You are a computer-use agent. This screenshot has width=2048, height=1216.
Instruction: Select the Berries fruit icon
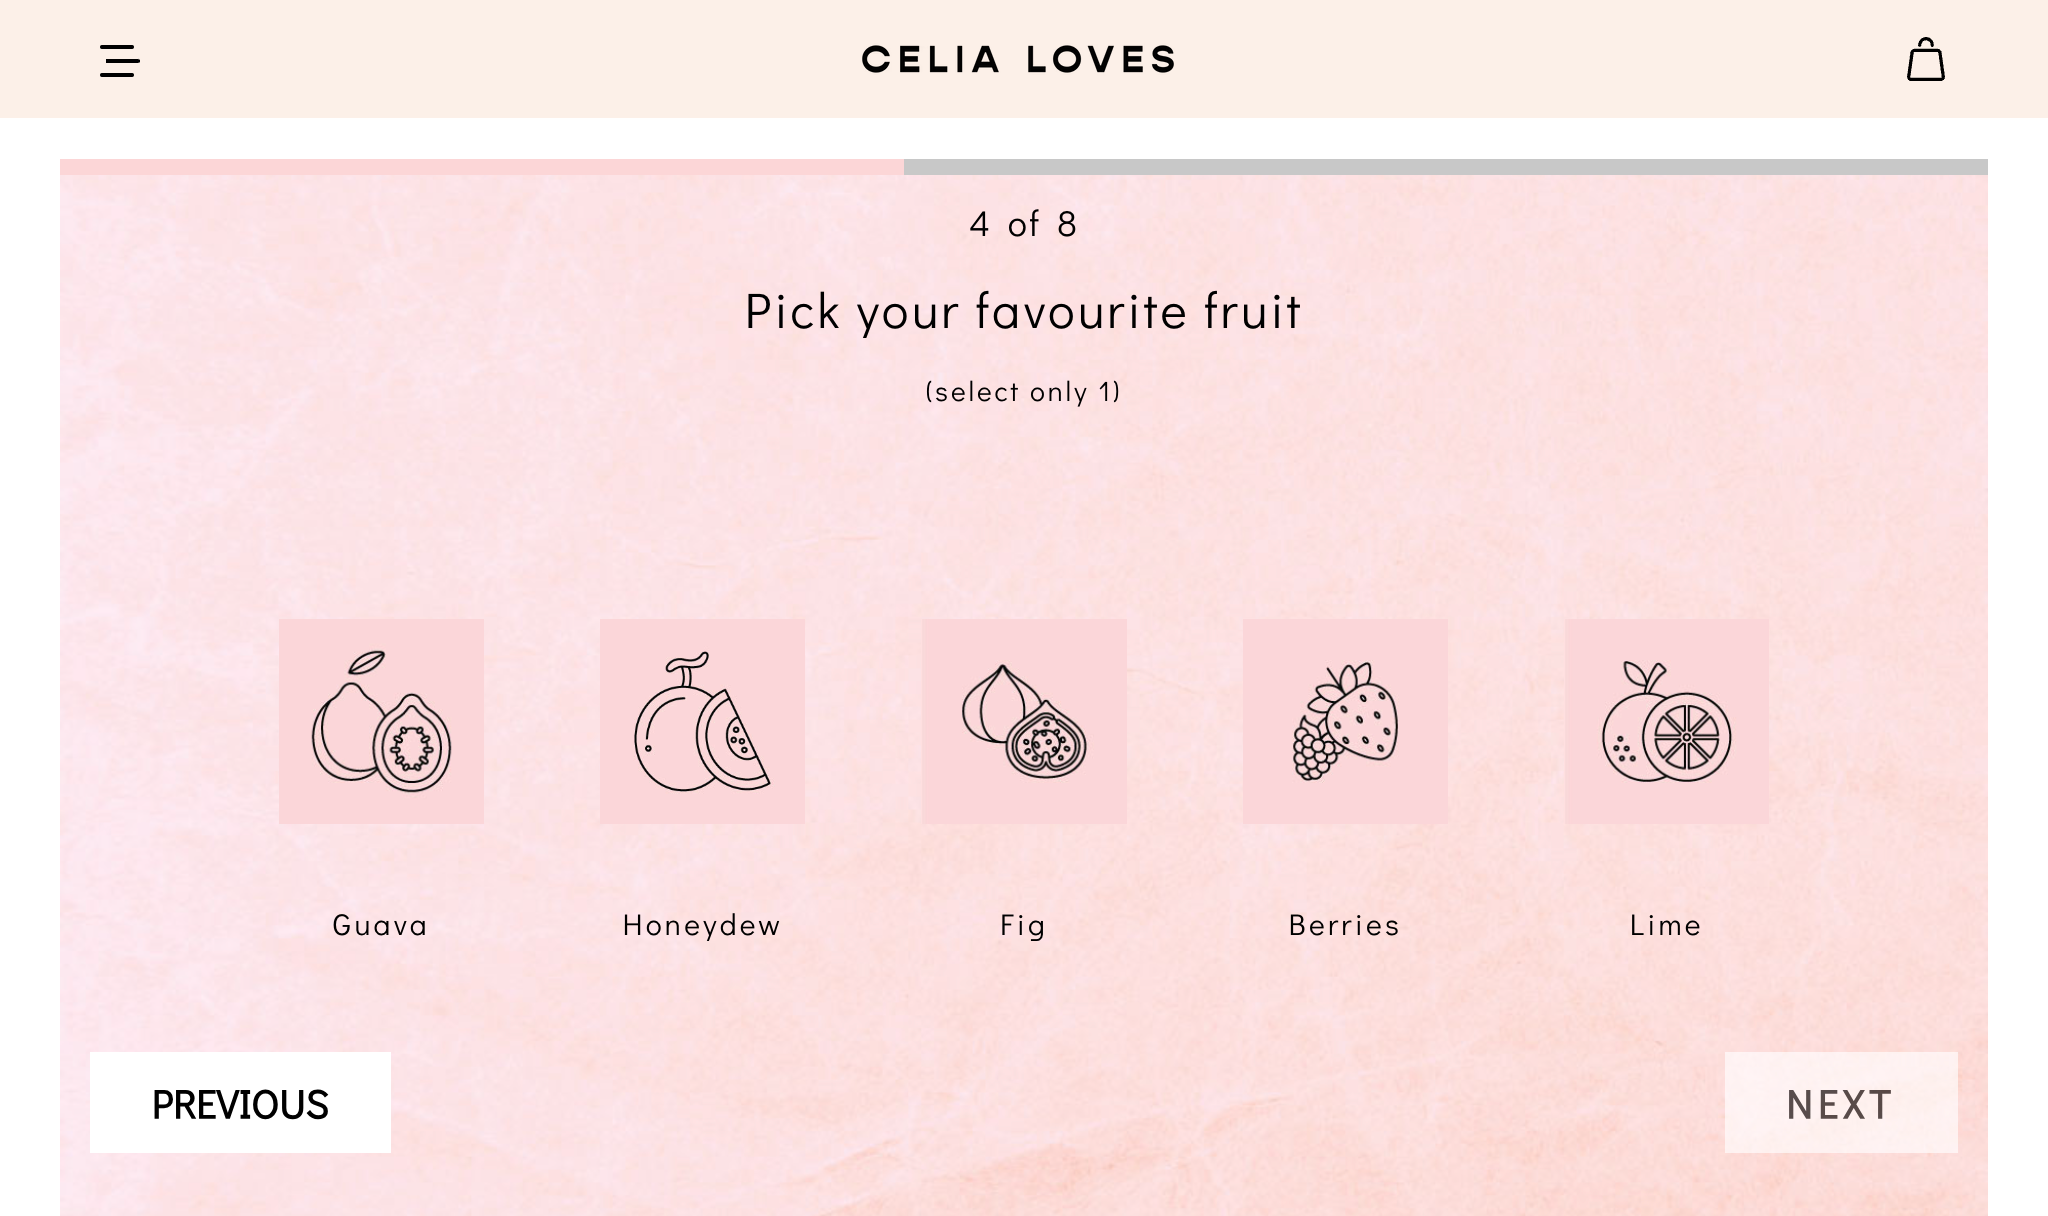coord(1345,721)
